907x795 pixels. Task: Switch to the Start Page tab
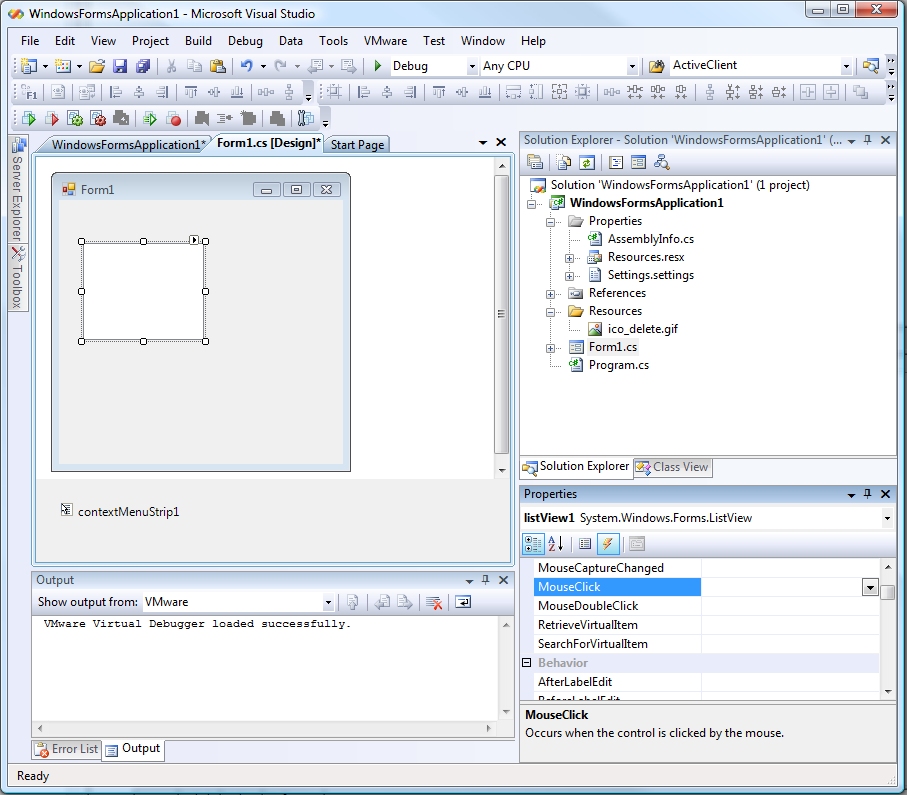coord(357,145)
